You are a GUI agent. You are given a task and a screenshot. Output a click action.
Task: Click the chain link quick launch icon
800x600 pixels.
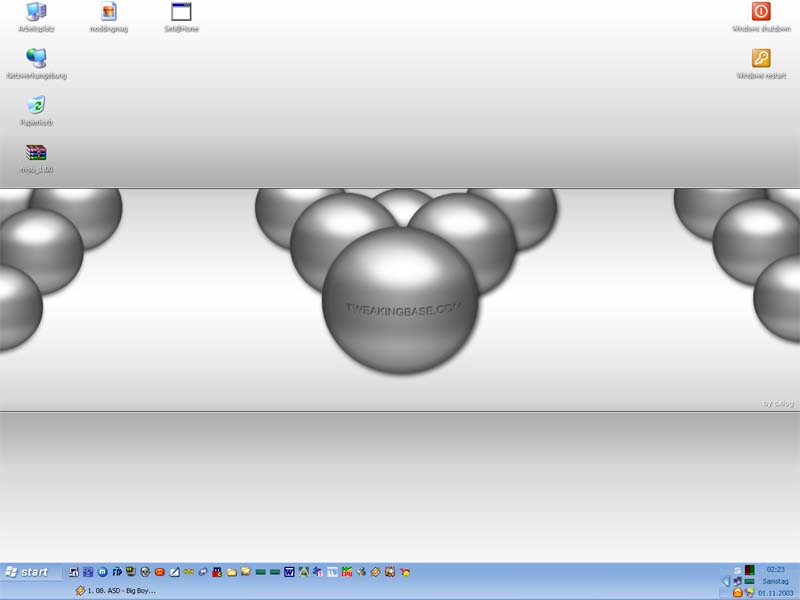[x=203, y=572]
